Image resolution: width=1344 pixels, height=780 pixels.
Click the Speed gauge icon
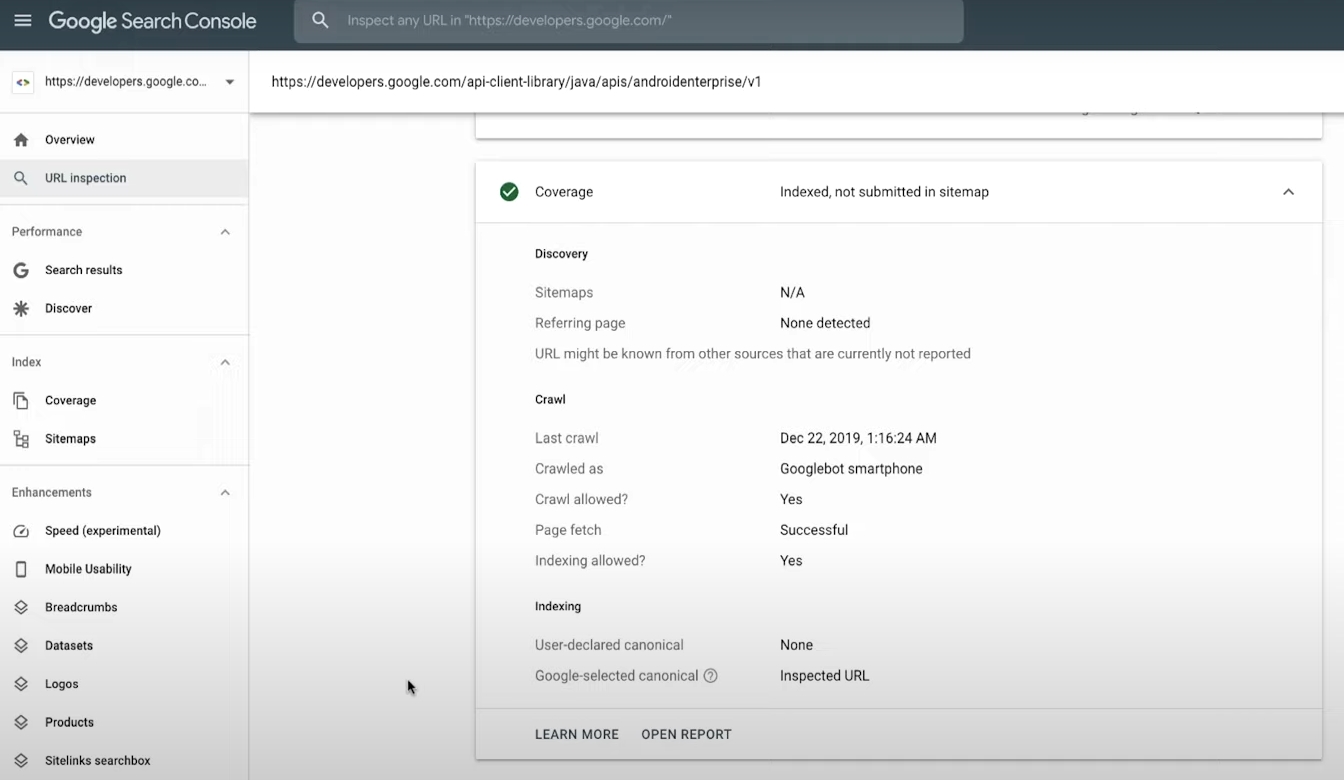[x=21, y=531]
